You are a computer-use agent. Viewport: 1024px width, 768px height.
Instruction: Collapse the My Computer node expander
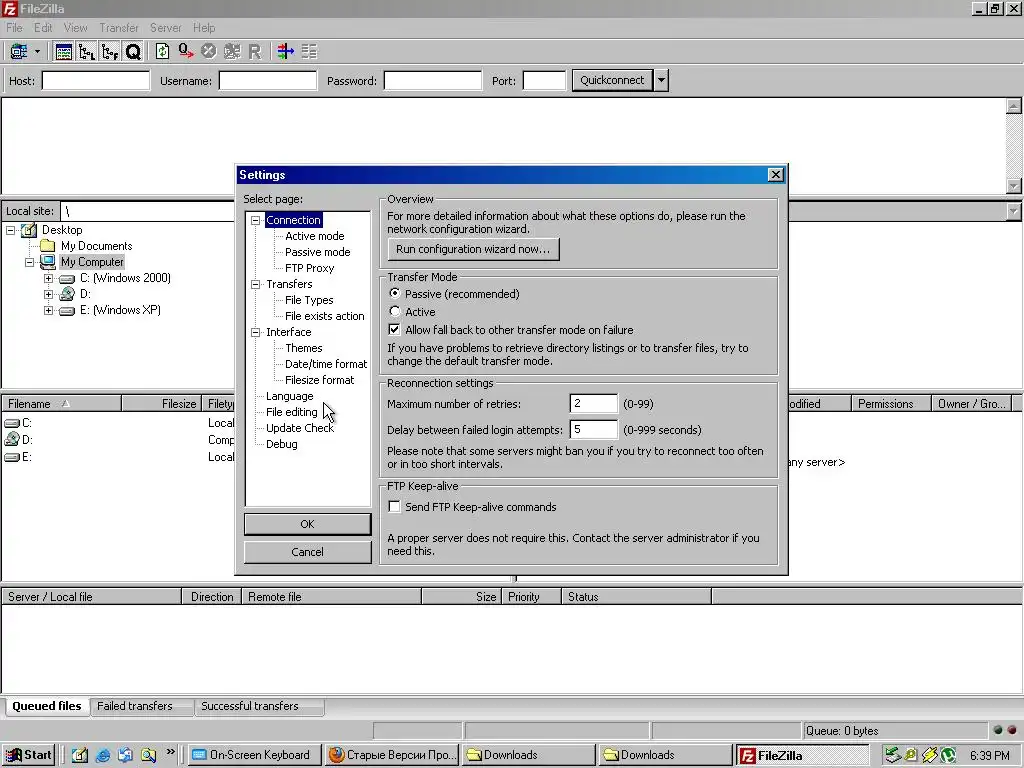tap(30, 262)
